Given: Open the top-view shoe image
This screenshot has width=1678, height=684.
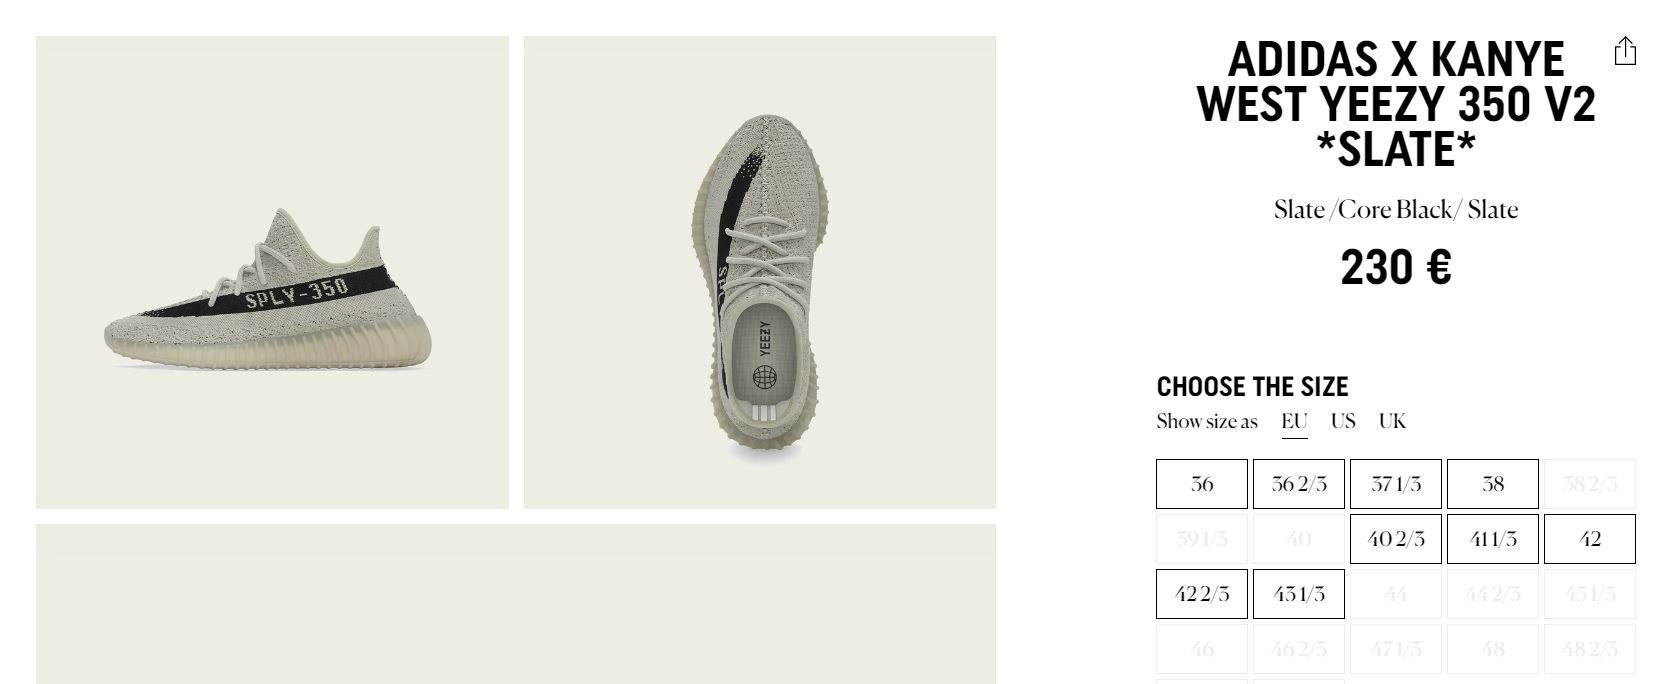Looking at the screenshot, I should pyautogui.click(x=760, y=272).
